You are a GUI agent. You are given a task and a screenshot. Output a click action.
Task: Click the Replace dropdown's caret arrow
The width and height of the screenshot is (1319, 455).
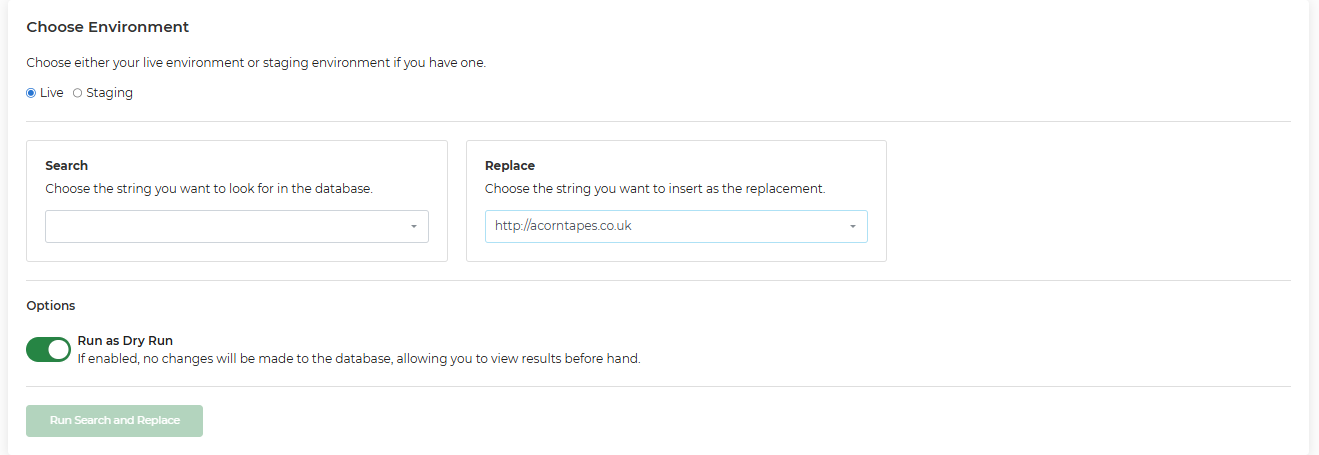coord(853,227)
